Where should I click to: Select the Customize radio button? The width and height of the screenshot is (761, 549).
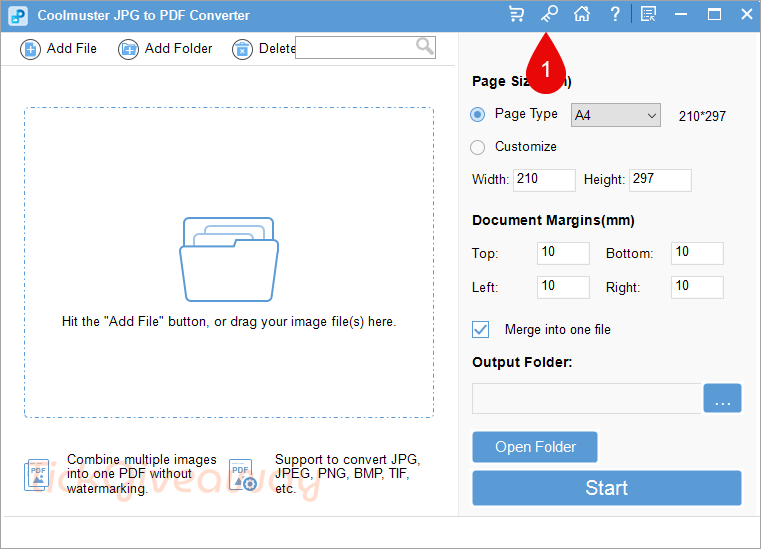coord(478,147)
